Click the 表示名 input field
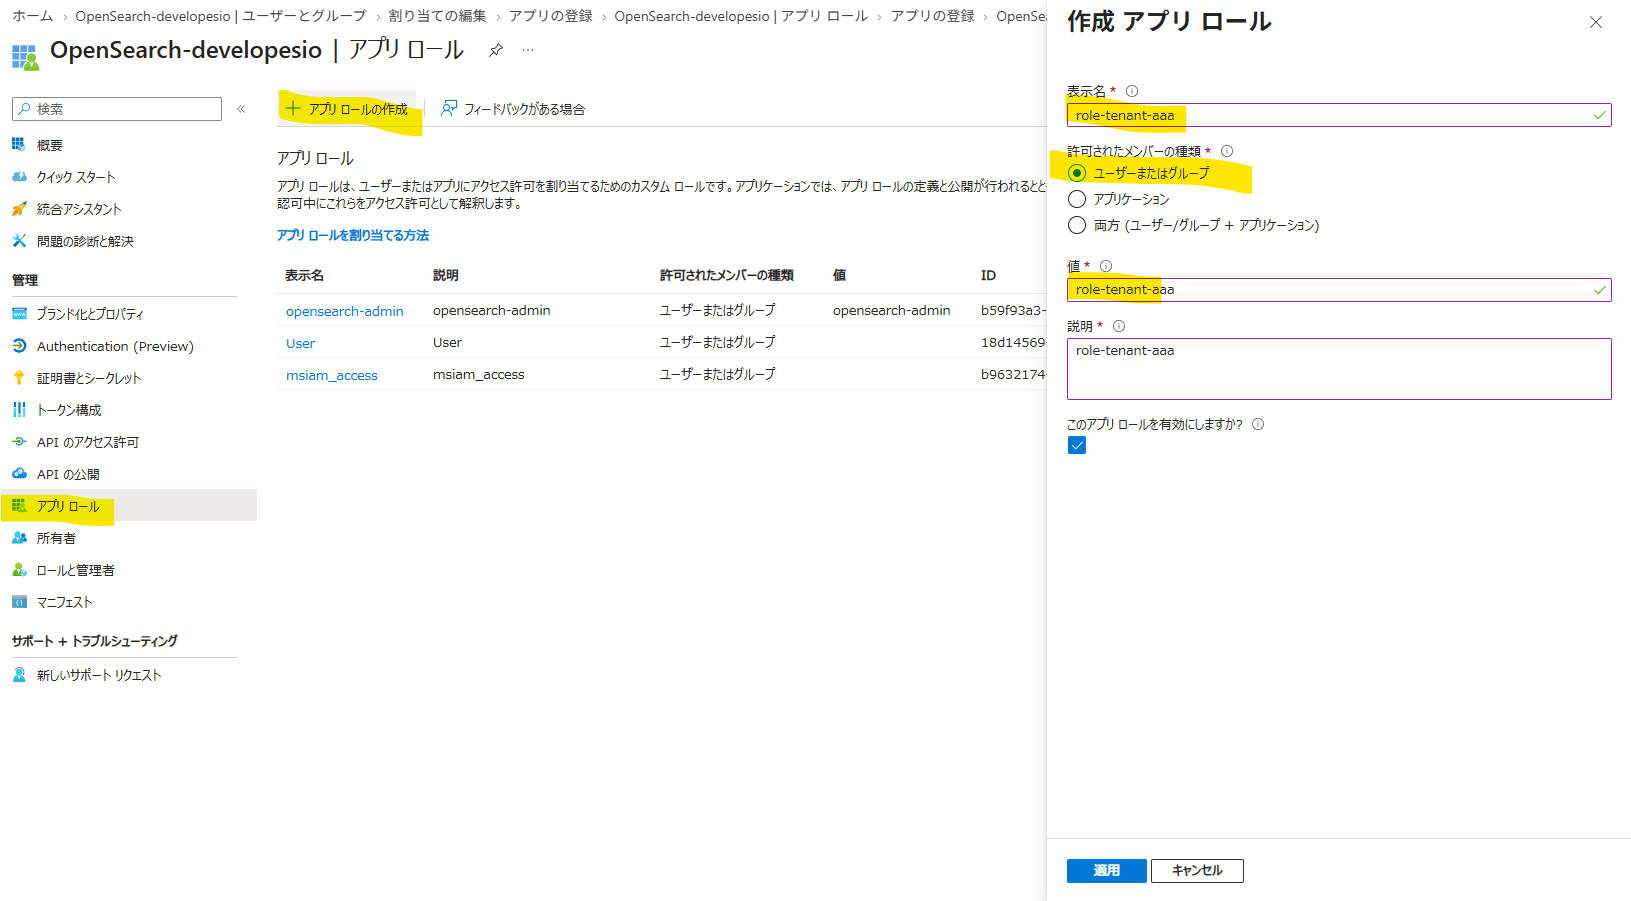Viewport: 1631px width, 901px height. [1339, 115]
